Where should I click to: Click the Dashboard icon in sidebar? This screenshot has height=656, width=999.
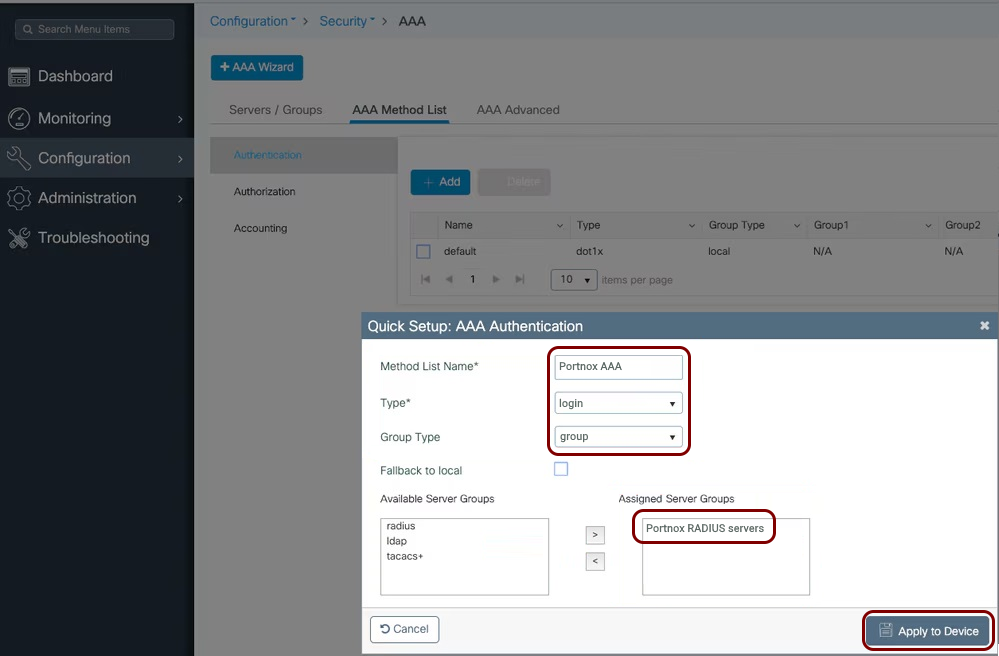19,76
